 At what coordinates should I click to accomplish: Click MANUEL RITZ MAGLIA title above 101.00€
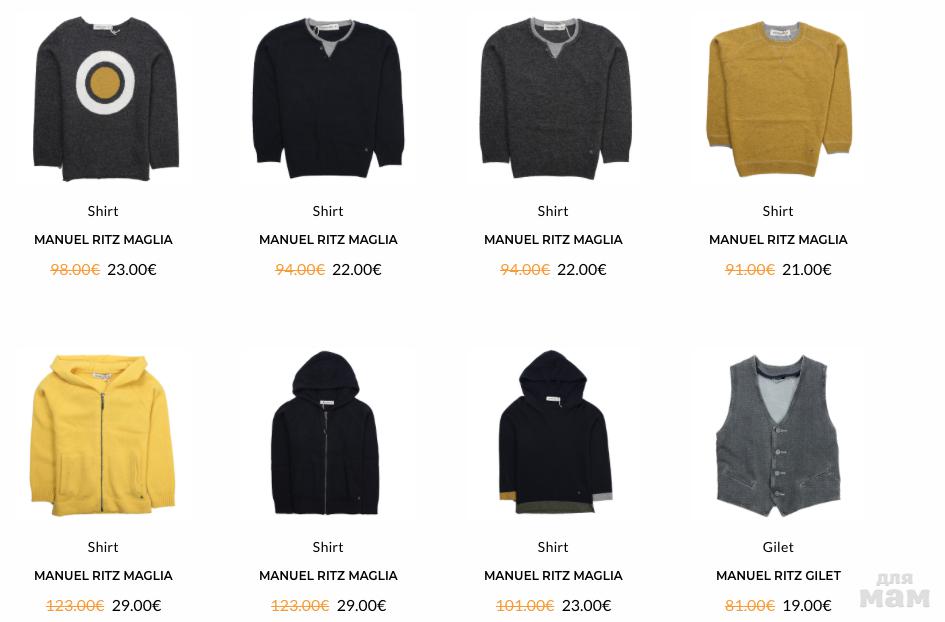point(553,576)
